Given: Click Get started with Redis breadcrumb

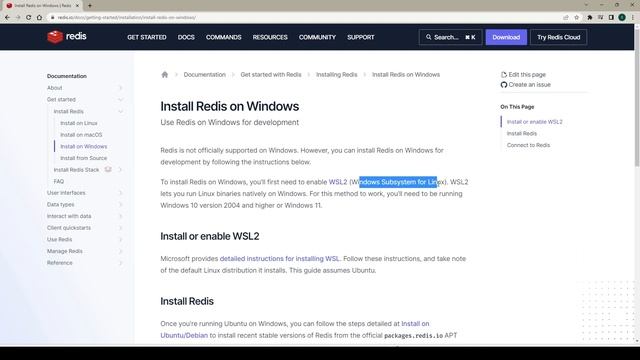Looking at the screenshot, I should (271, 75).
